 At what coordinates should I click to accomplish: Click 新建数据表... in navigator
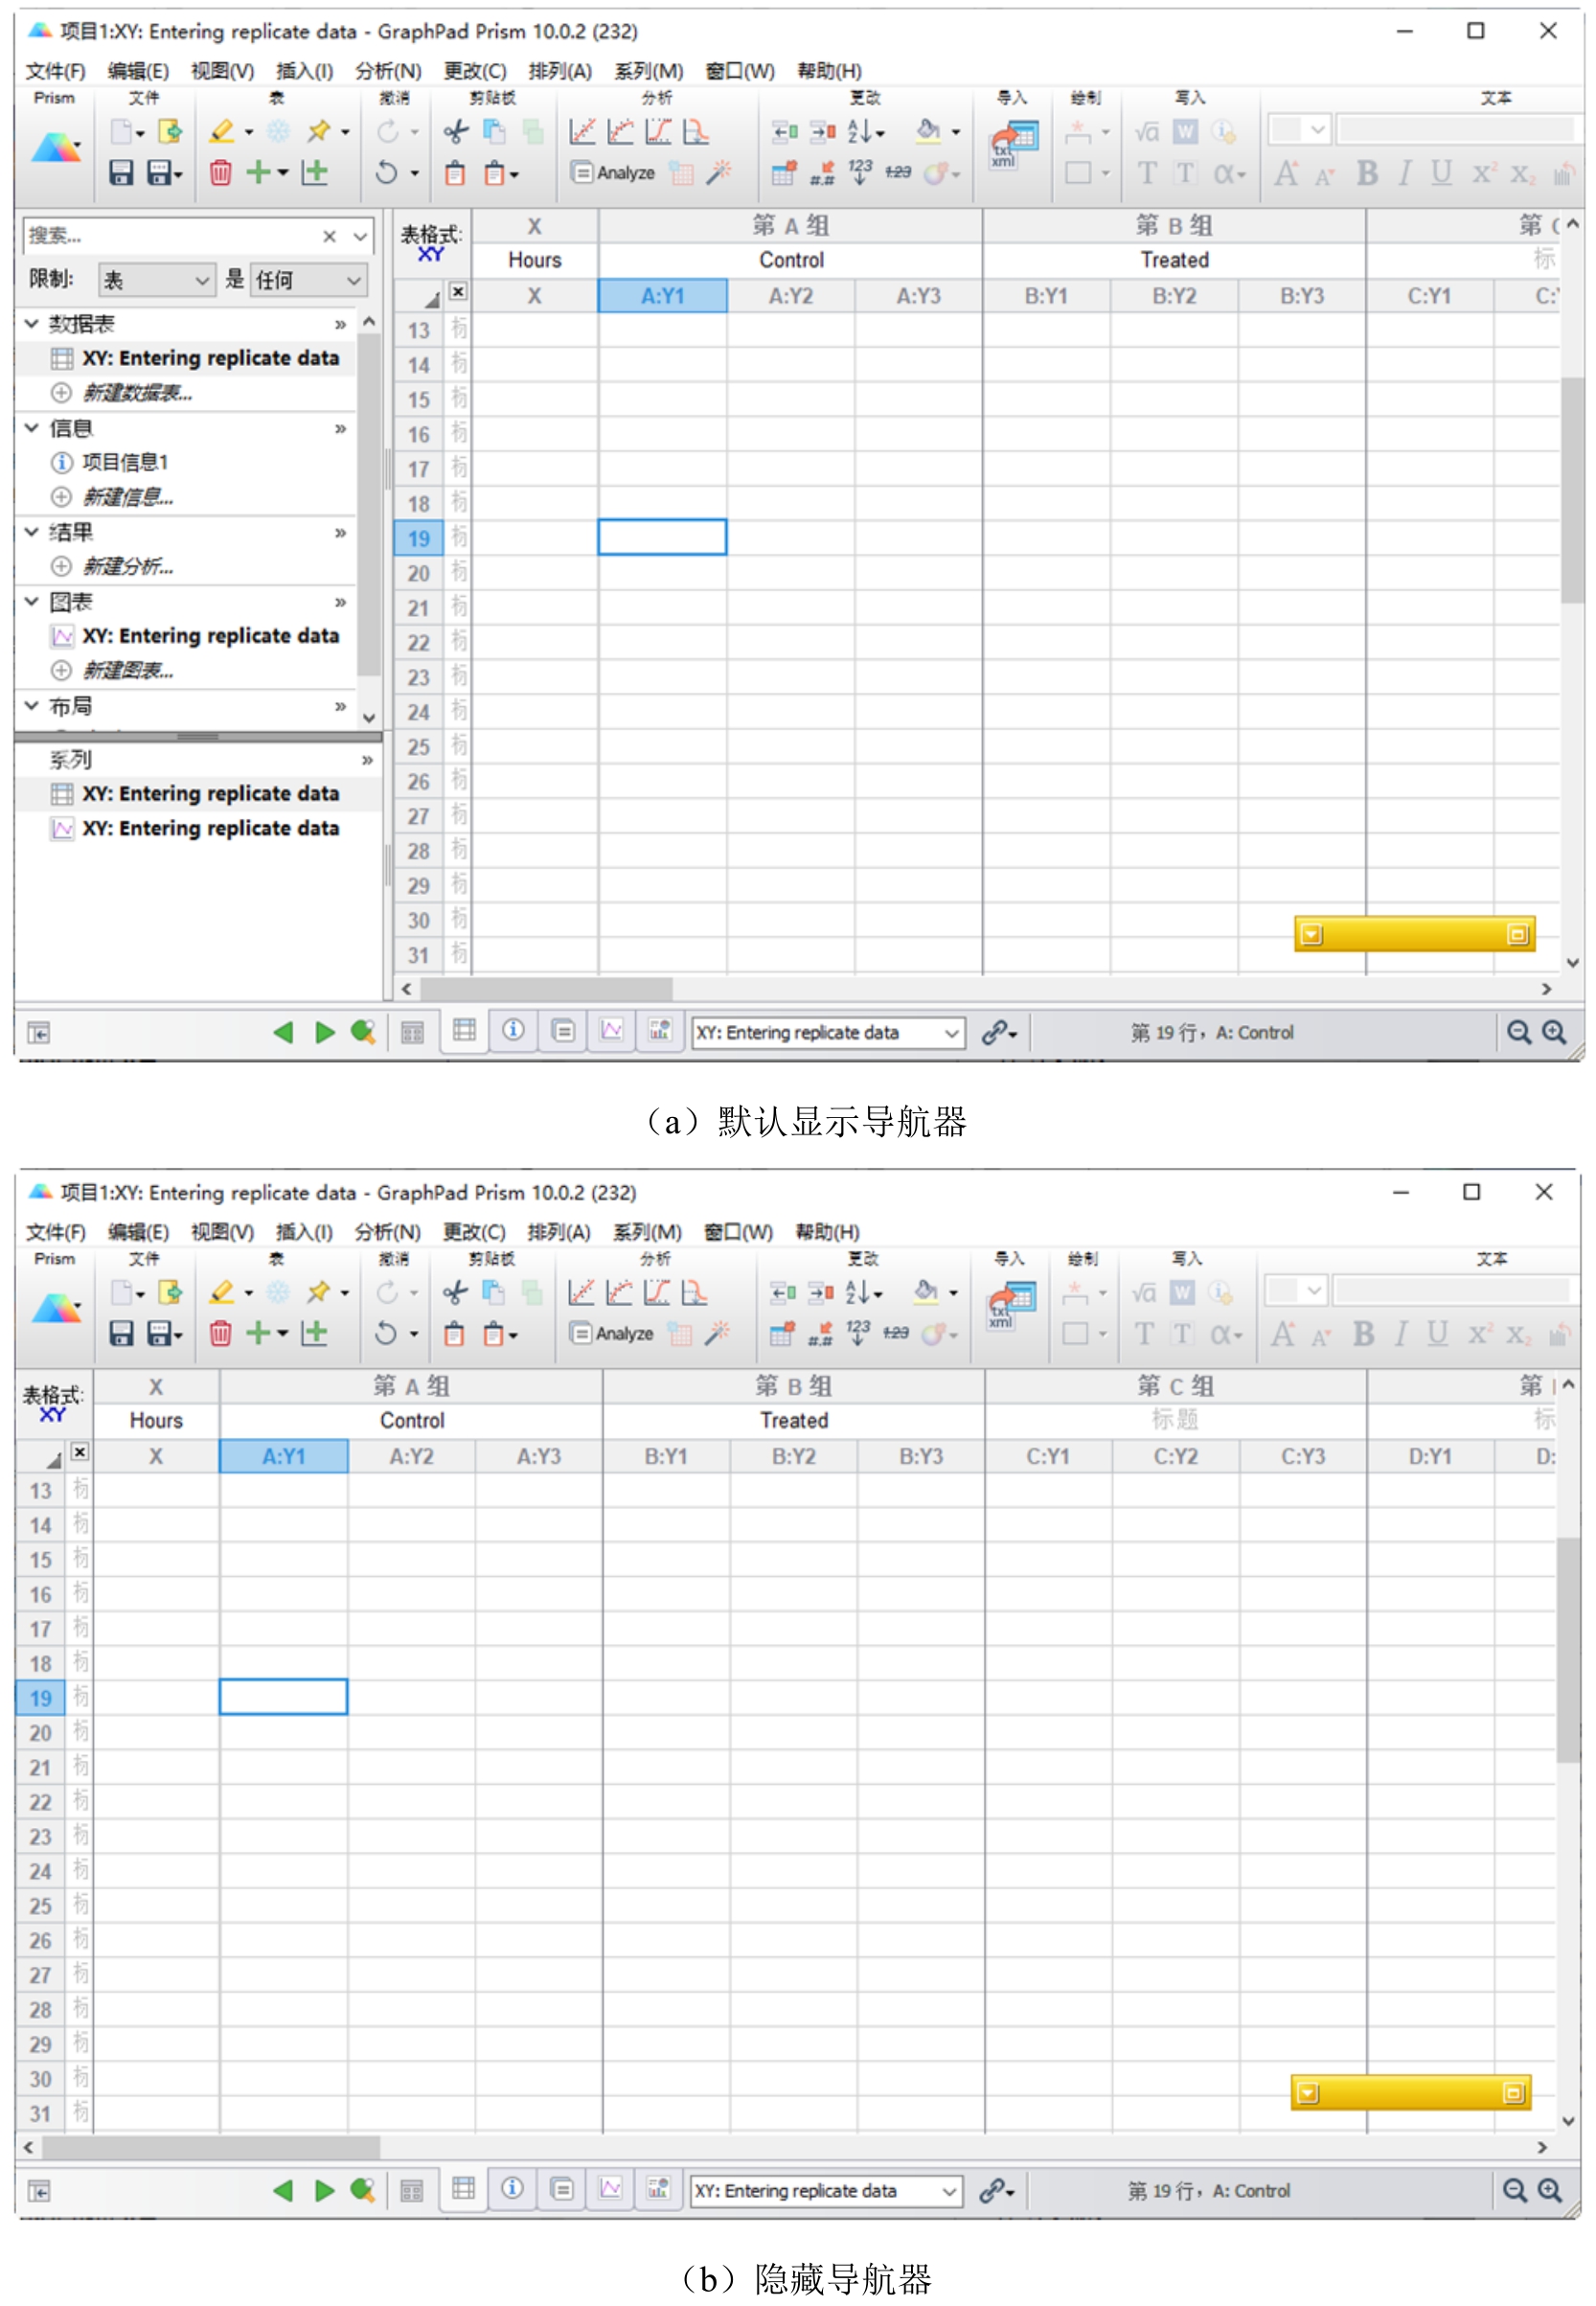(137, 392)
